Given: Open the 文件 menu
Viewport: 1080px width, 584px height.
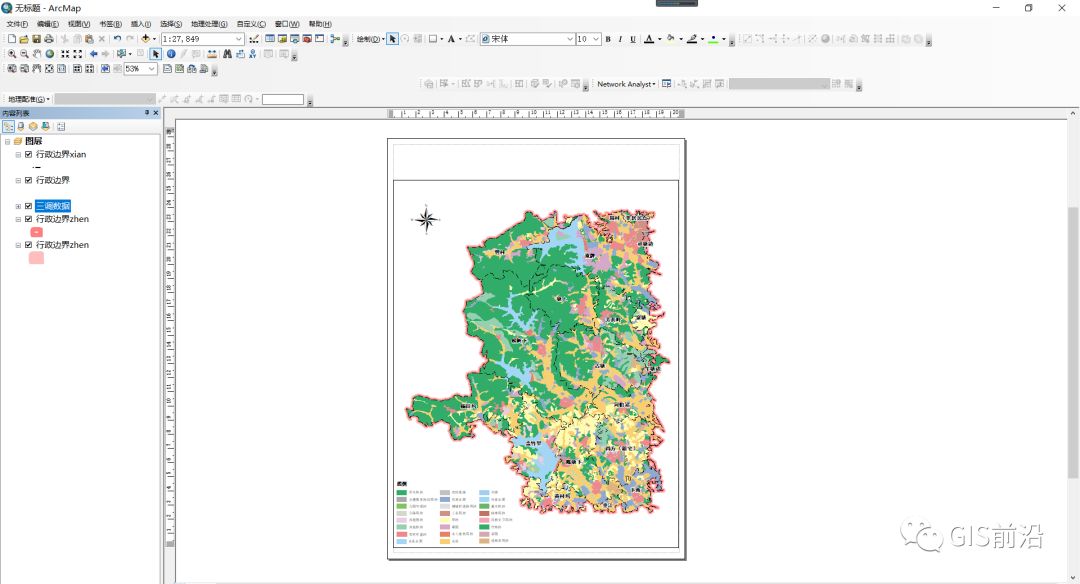Looking at the screenshot, I should click(x=17, y=24).
